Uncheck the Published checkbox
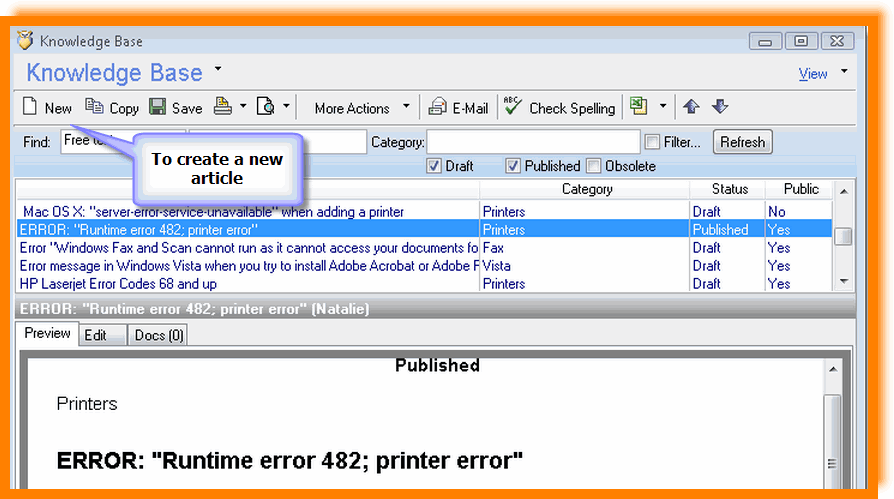Viewport: 894px width, 499px height. point(513,166)
